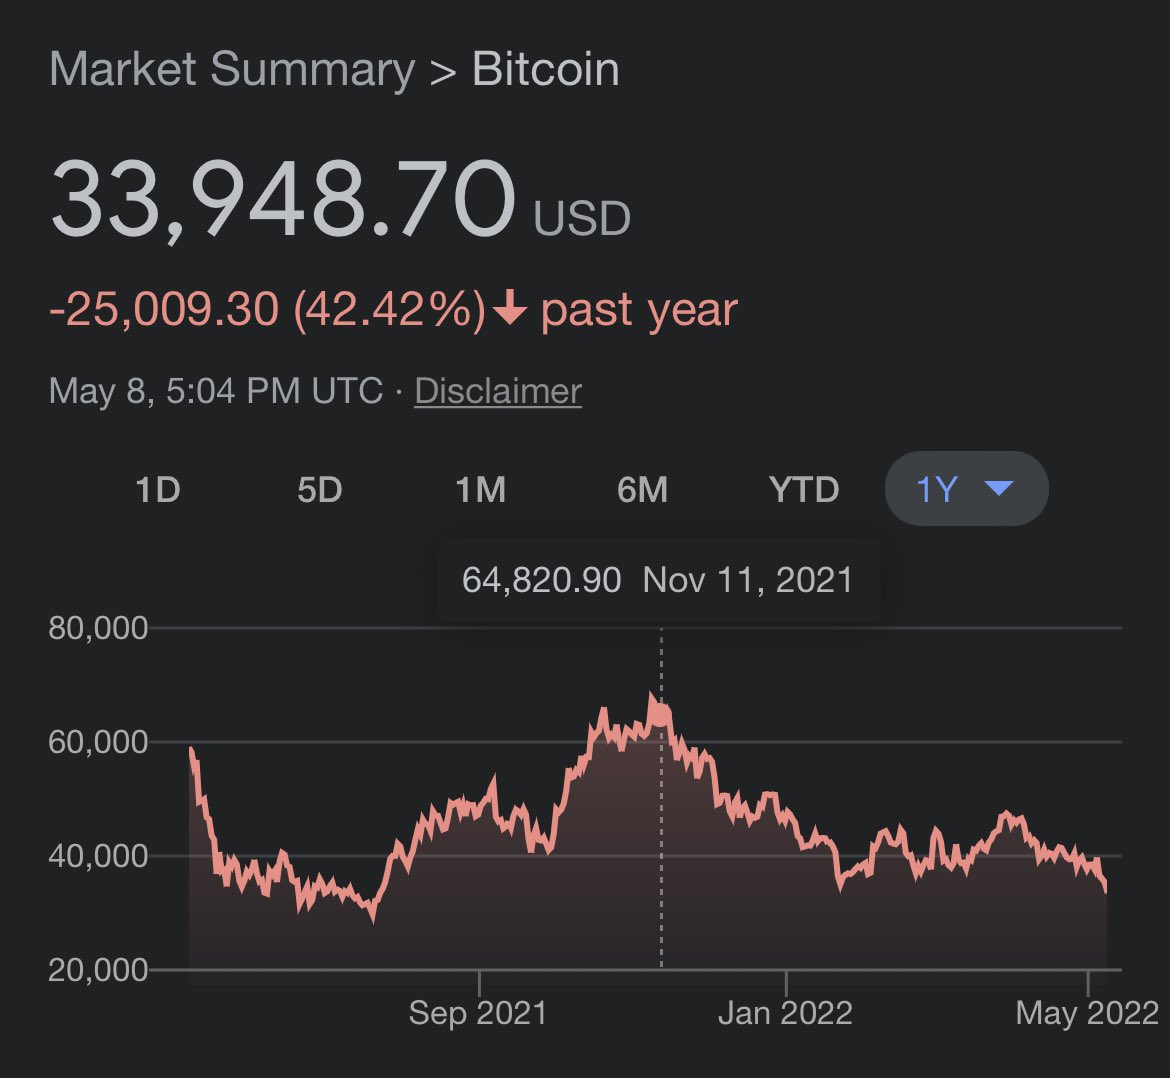Click the Jan 2022 axis tick
Image resolution: width=1170 pixels, height=1078 pixels.
(x=786, y=982)
